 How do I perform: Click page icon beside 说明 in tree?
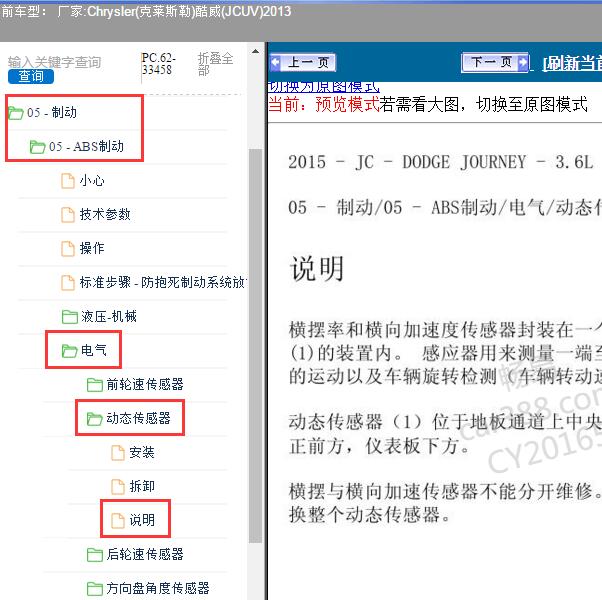118,521
